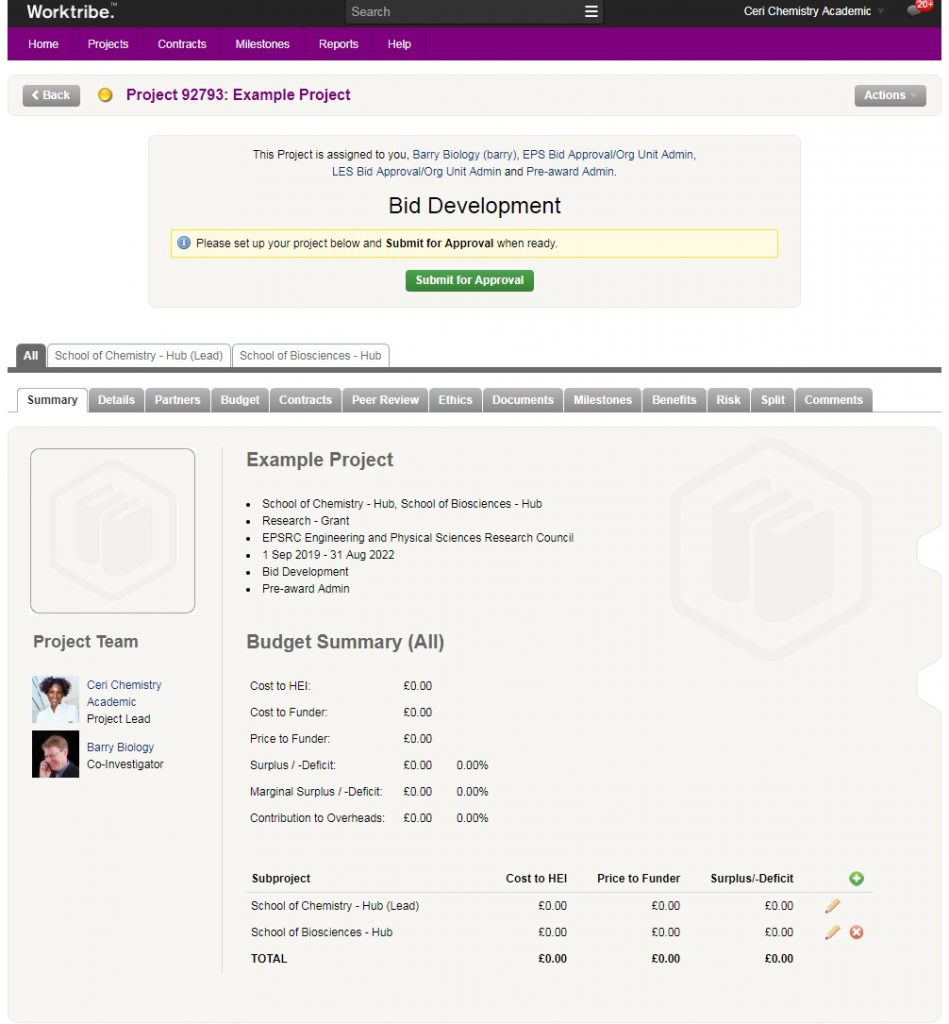Select the School of Biosciences - Hub tab
The image size is (949, 1024).
(x=310, y=355)
